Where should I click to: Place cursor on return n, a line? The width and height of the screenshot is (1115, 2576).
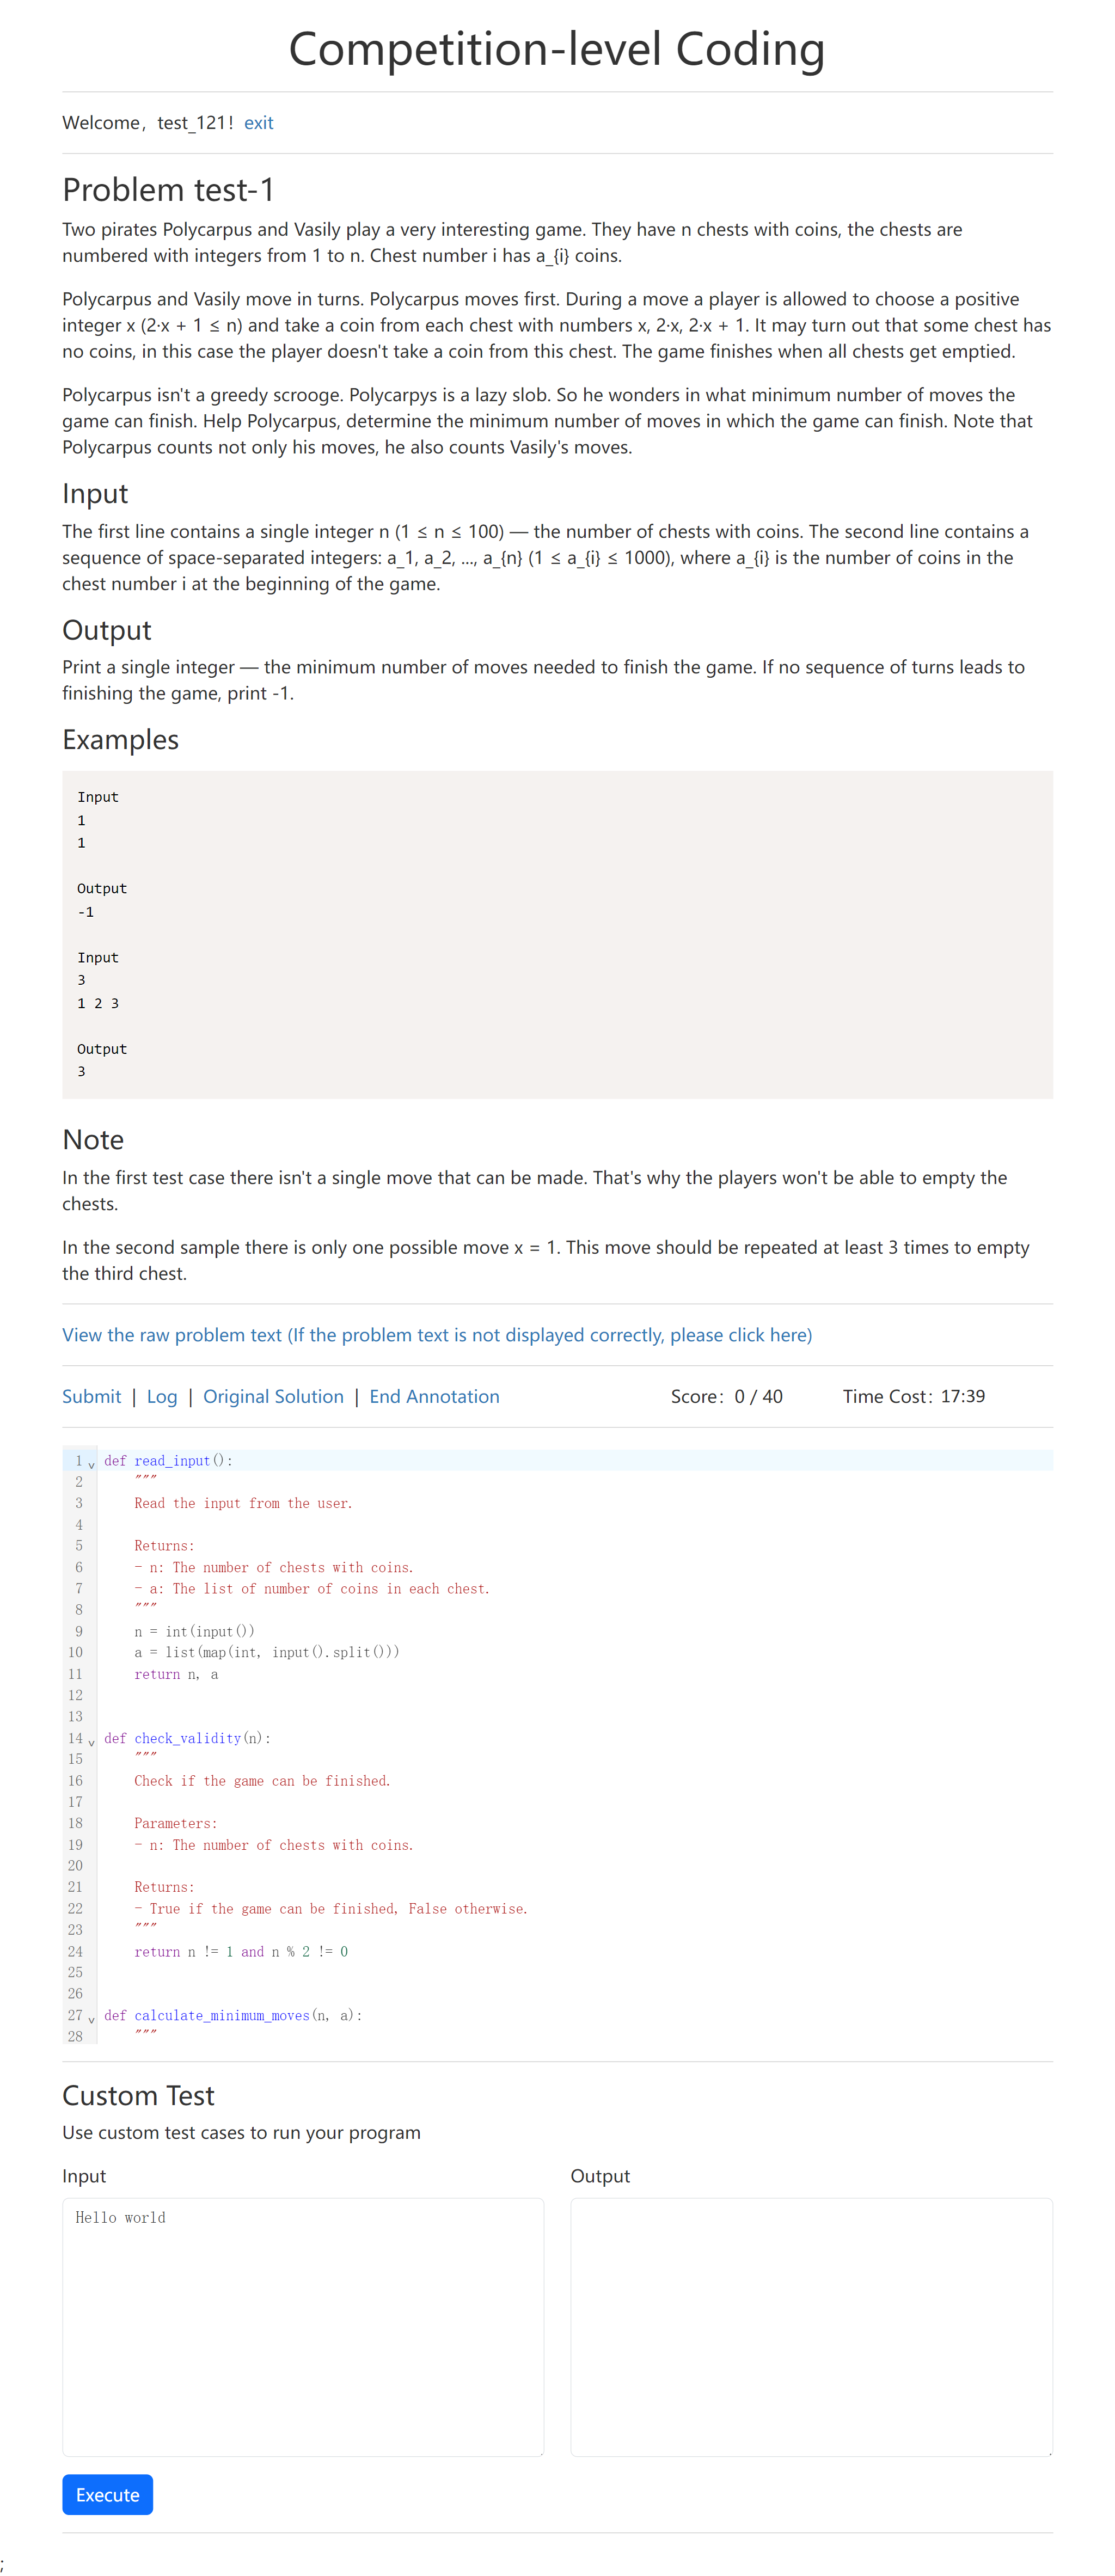(176, 1674)
